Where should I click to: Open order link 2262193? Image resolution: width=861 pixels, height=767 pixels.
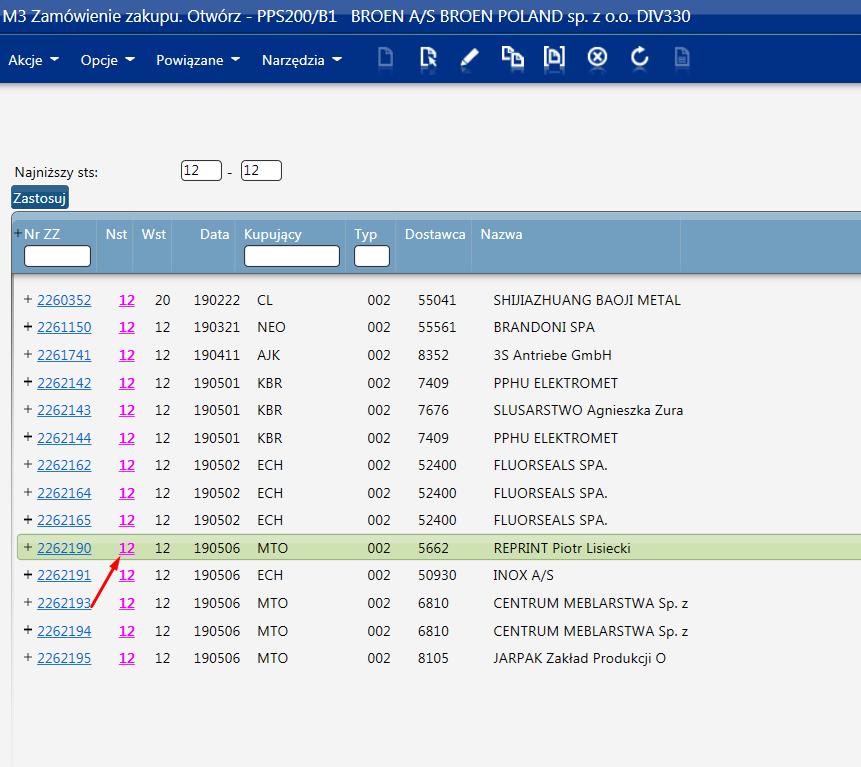coord(64,603)
